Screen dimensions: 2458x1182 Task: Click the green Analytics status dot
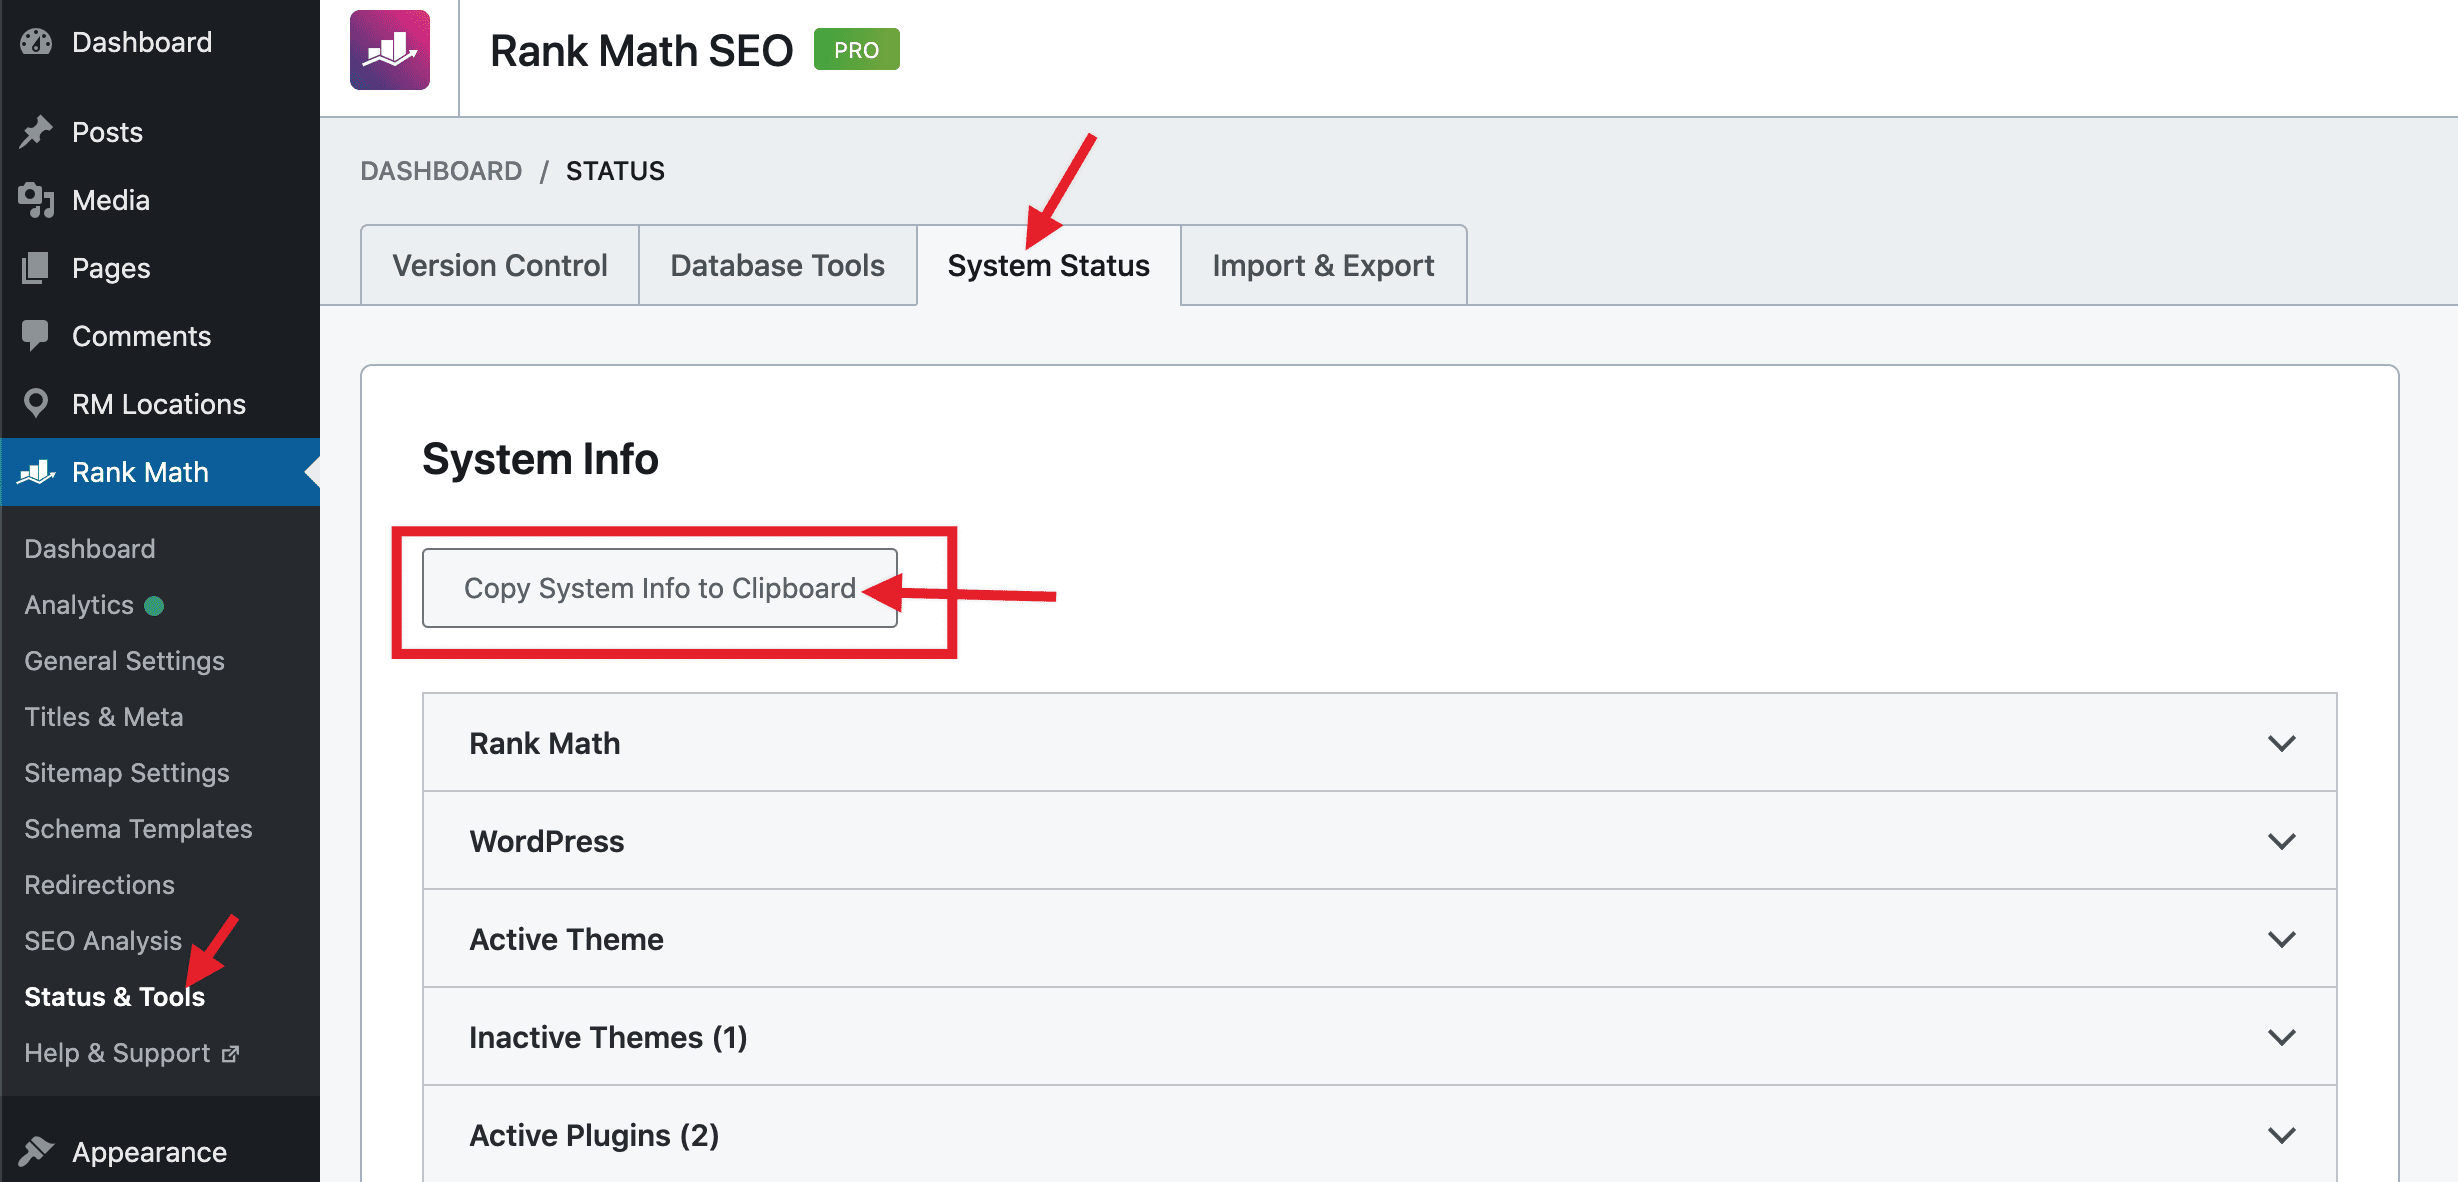point(154,606)
